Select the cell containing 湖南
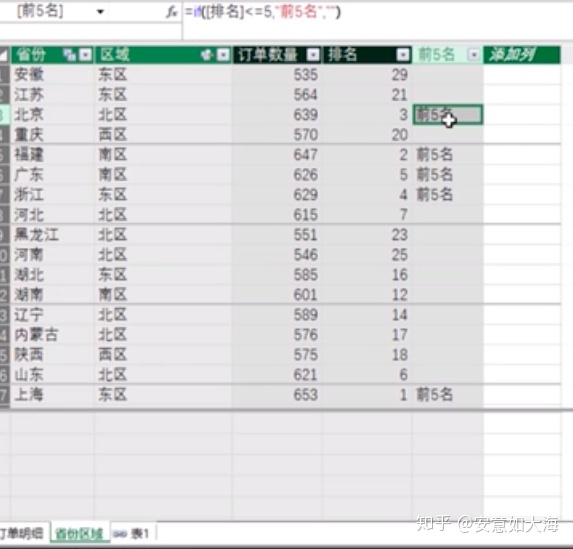The height and width of the screenshot is (549, 573). click(x=53, y=295)
